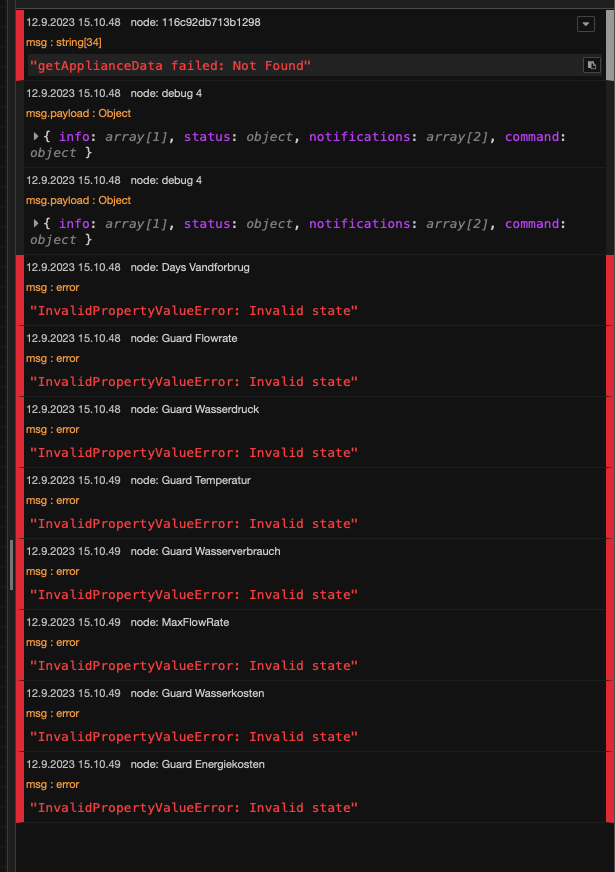
Task: Click the notifications: array[2] property
Action: 359,136
